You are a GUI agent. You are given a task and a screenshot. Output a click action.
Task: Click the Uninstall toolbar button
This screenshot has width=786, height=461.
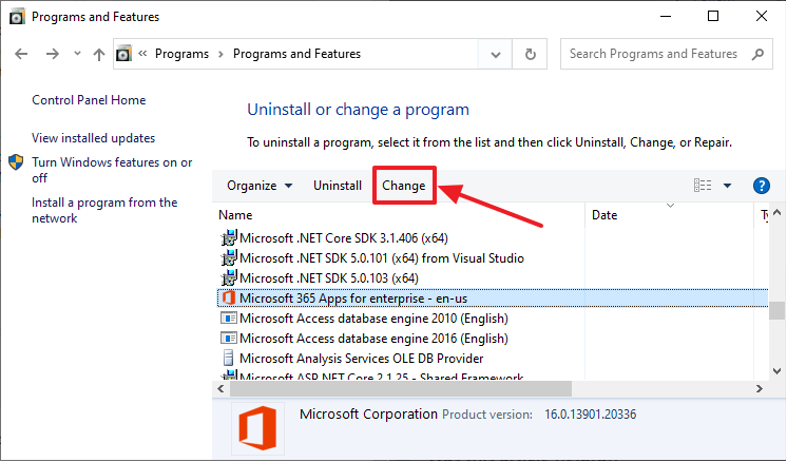337,186
